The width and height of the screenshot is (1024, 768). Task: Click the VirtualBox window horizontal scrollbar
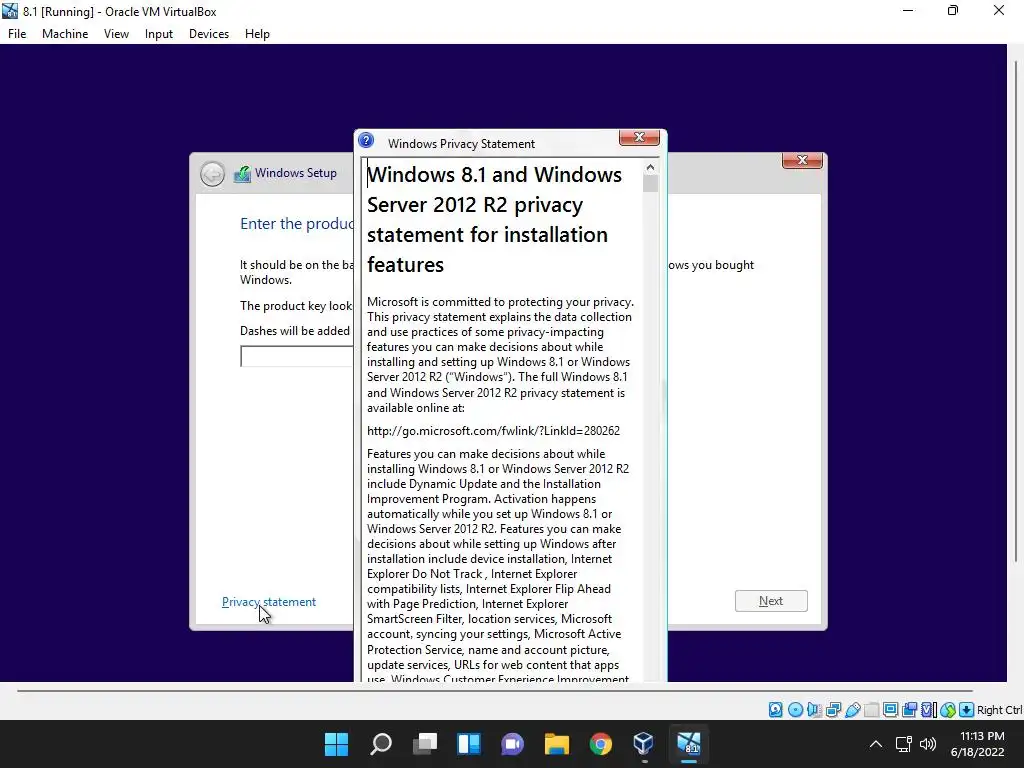pyautogui.click(x=494, y=690)
